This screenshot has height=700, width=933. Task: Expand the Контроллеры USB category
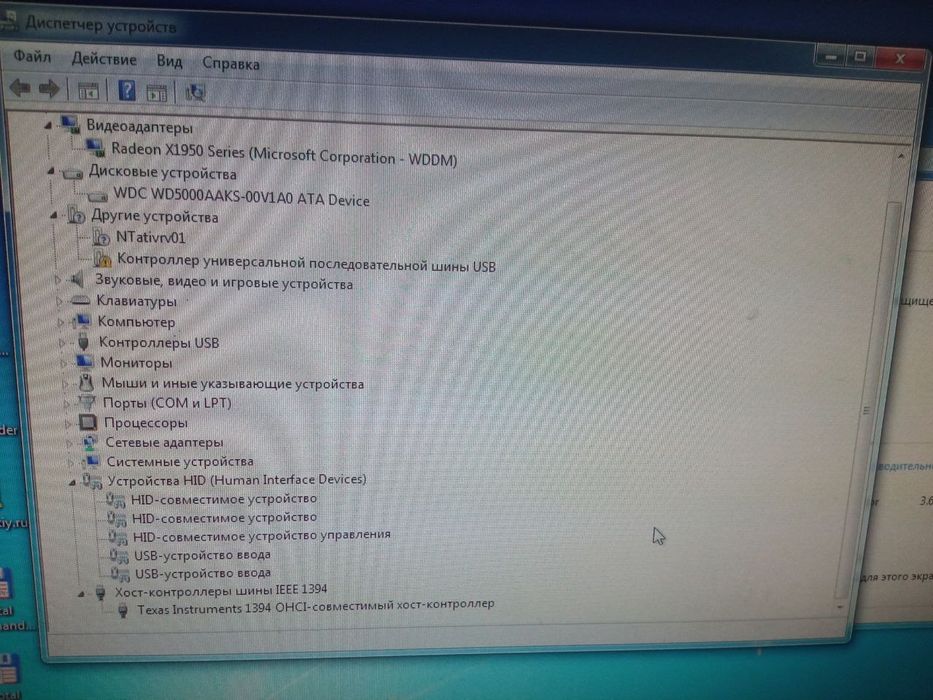pos(62,343)
